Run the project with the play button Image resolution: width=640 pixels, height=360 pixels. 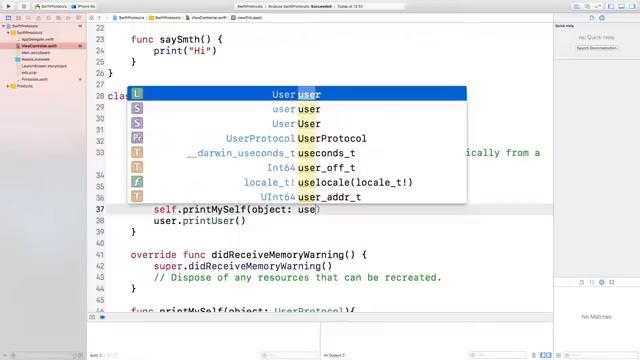8,6
